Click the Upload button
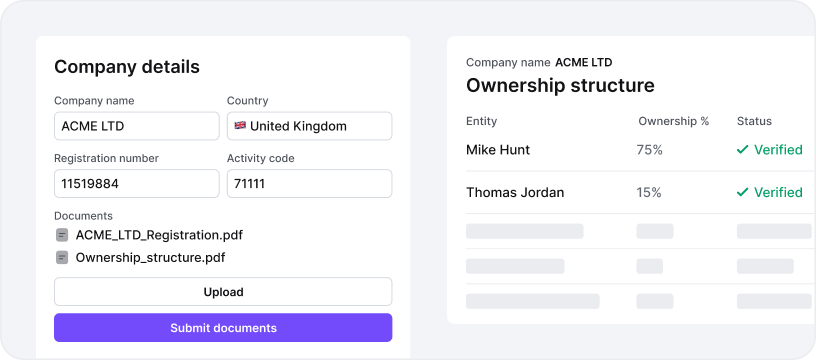 223,292
